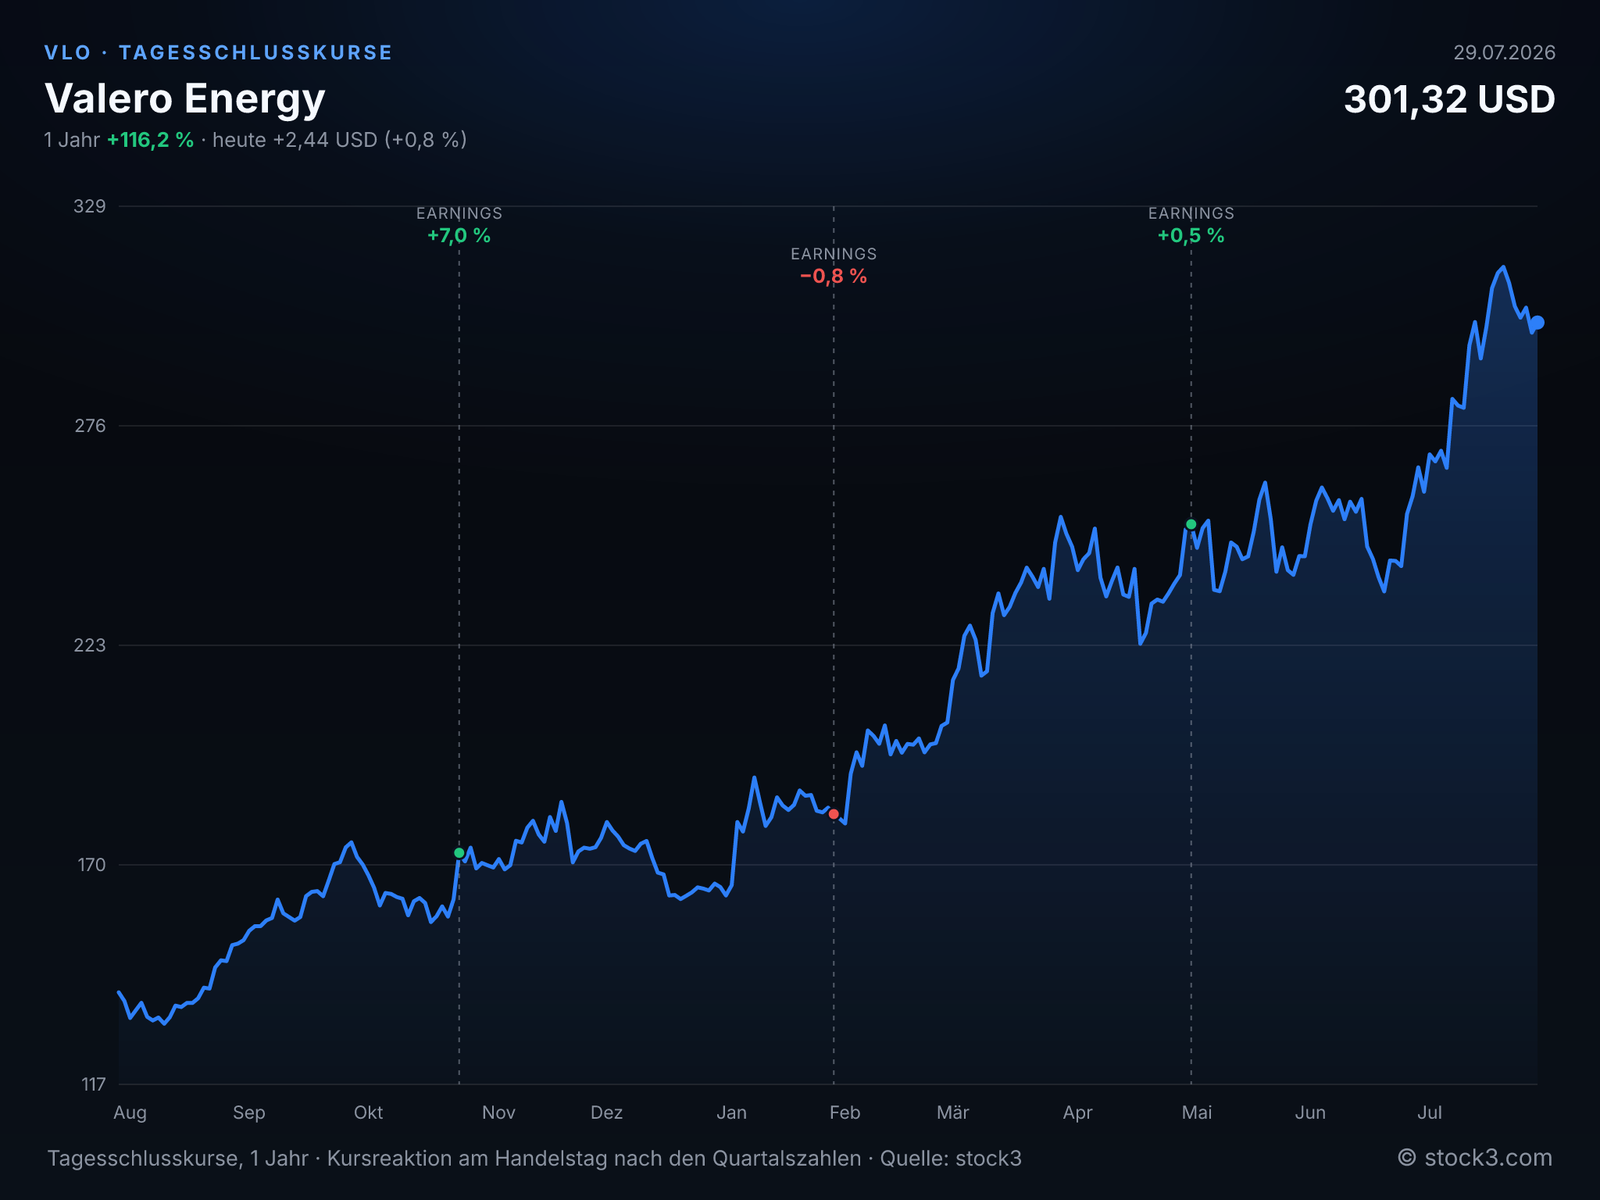Viewport: 1600px width, 1200px height.
Task: Click the 117 y-axis label
Action: [93, 1084]
